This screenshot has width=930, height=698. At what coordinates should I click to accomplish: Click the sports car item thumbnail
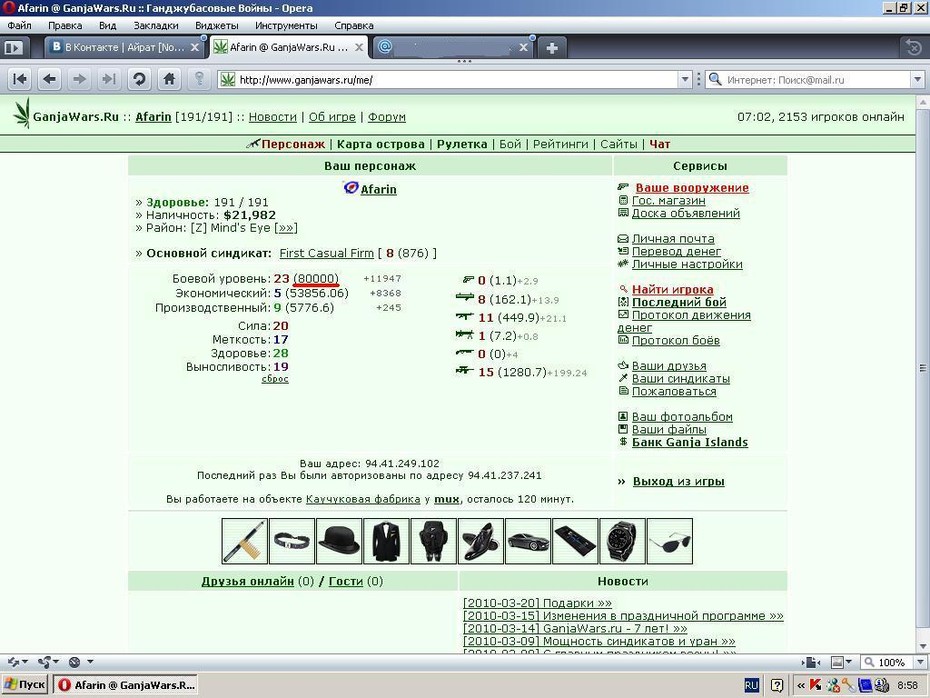528,541
